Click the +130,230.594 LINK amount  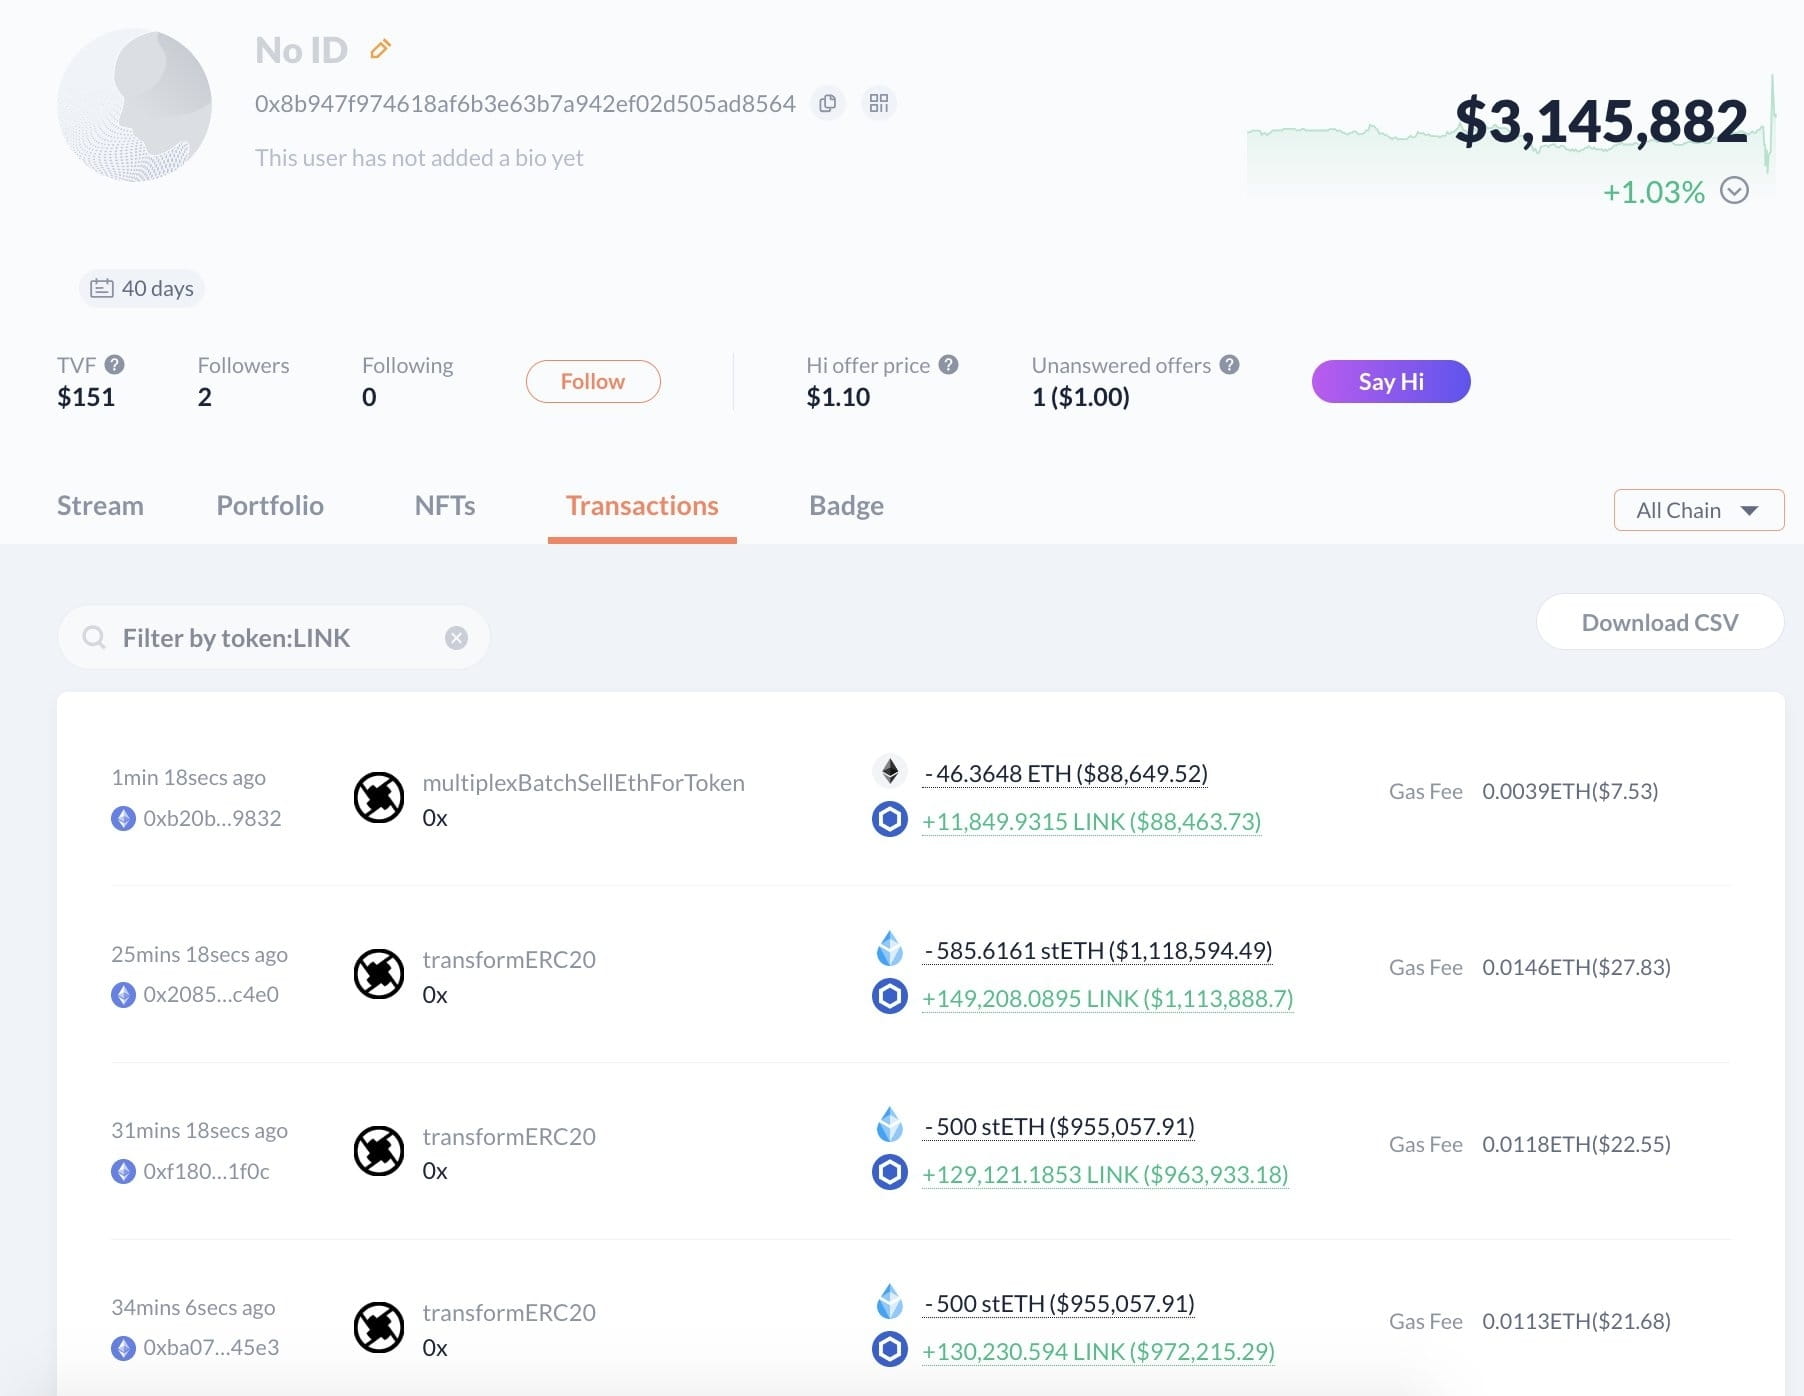(1098, 1351)
